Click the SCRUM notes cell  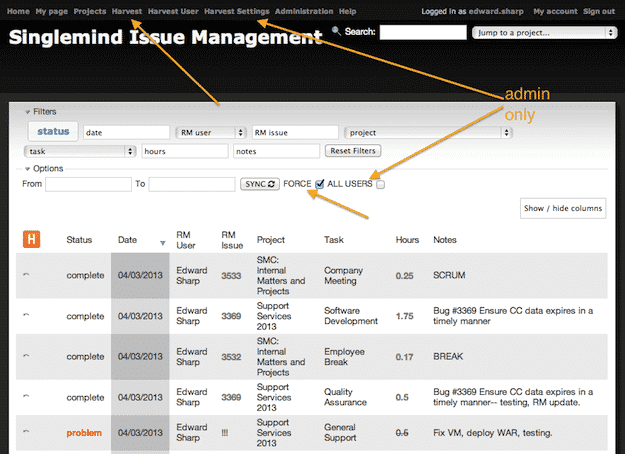[x=449, y=275]
